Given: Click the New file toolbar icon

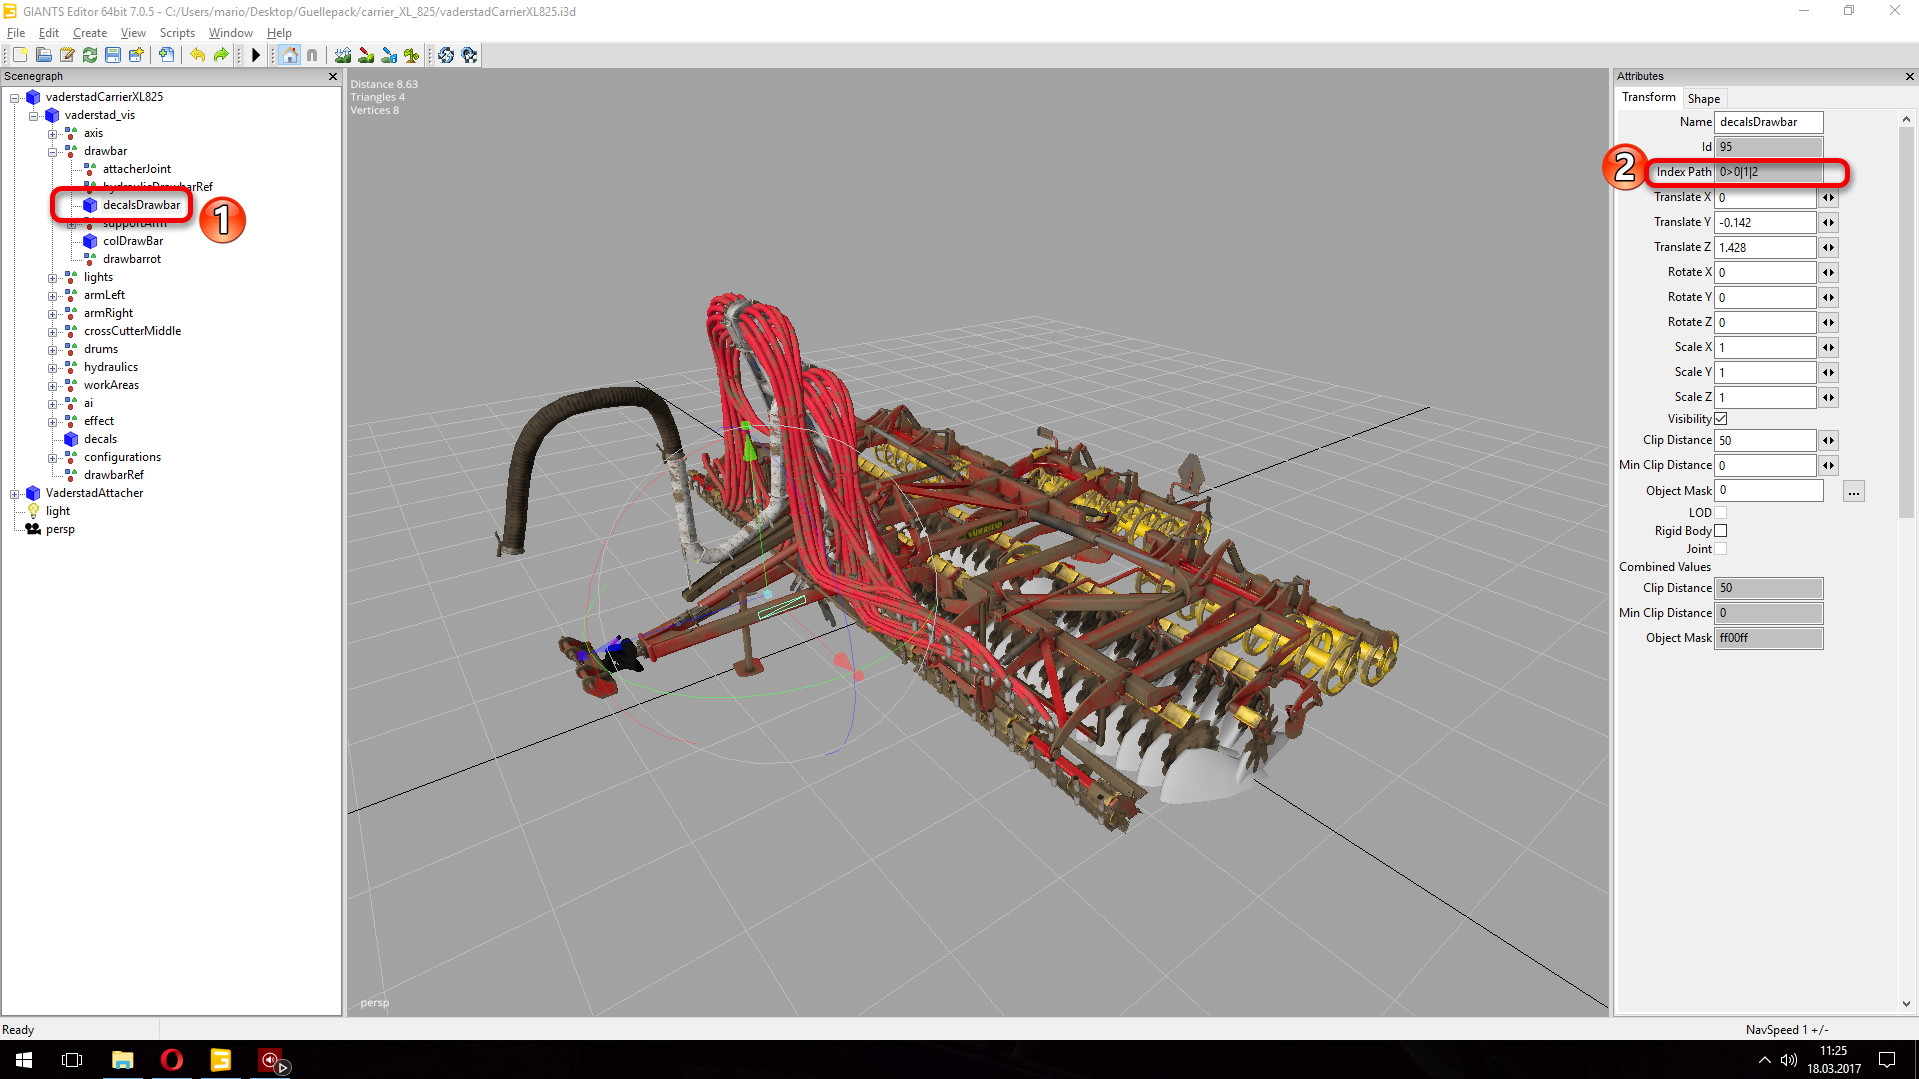Looking at the screenshot, I should (20, 55).
